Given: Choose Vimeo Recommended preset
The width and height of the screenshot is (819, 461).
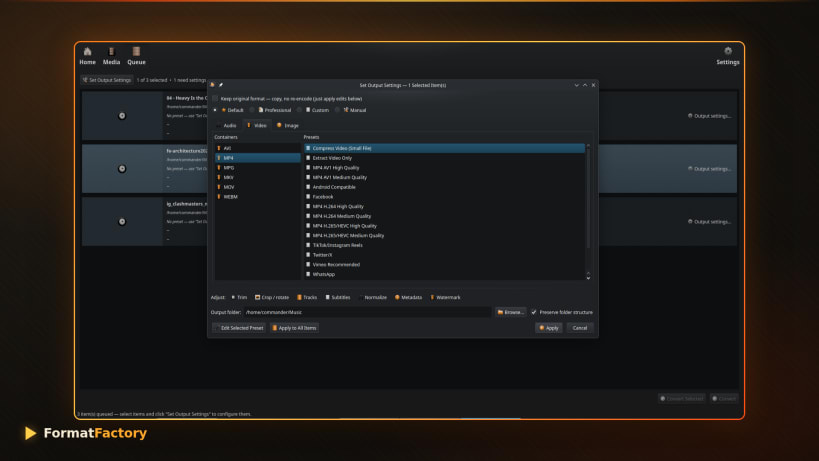Looking at the screenshot, I should [x=444, y=265].
